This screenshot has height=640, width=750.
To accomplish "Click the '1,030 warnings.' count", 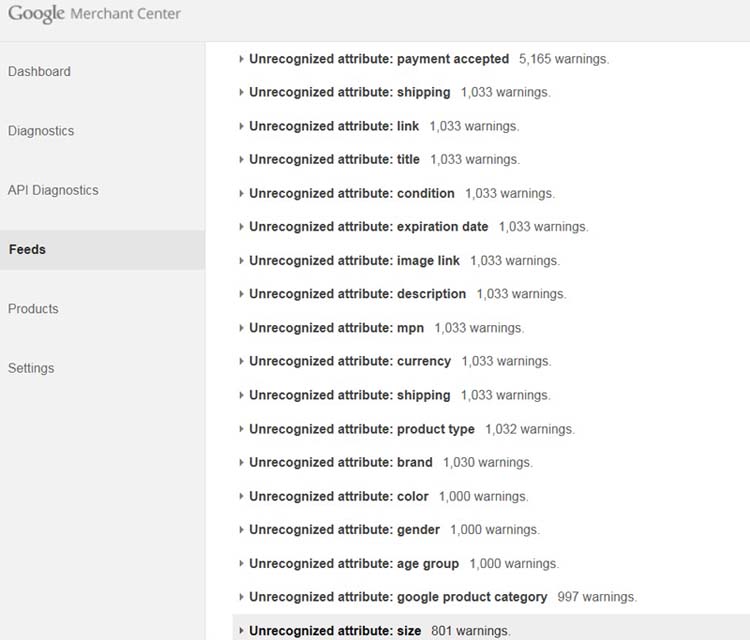I will pos(487,463).
